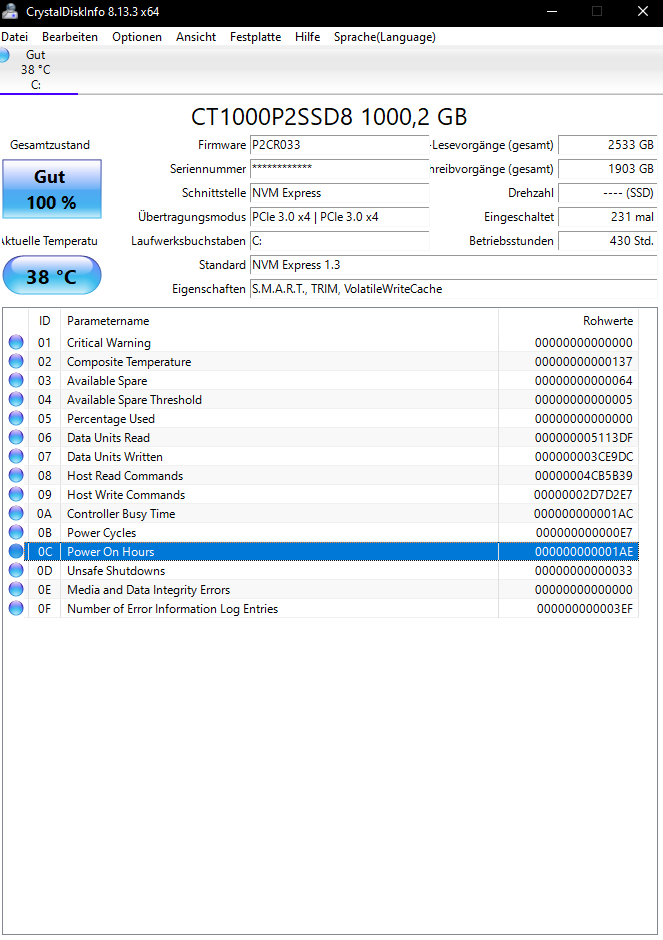Viewport: 663px width, 940px height.
Task: Click the status icon for Data Units Read
Action: click(x=16, y=438)
